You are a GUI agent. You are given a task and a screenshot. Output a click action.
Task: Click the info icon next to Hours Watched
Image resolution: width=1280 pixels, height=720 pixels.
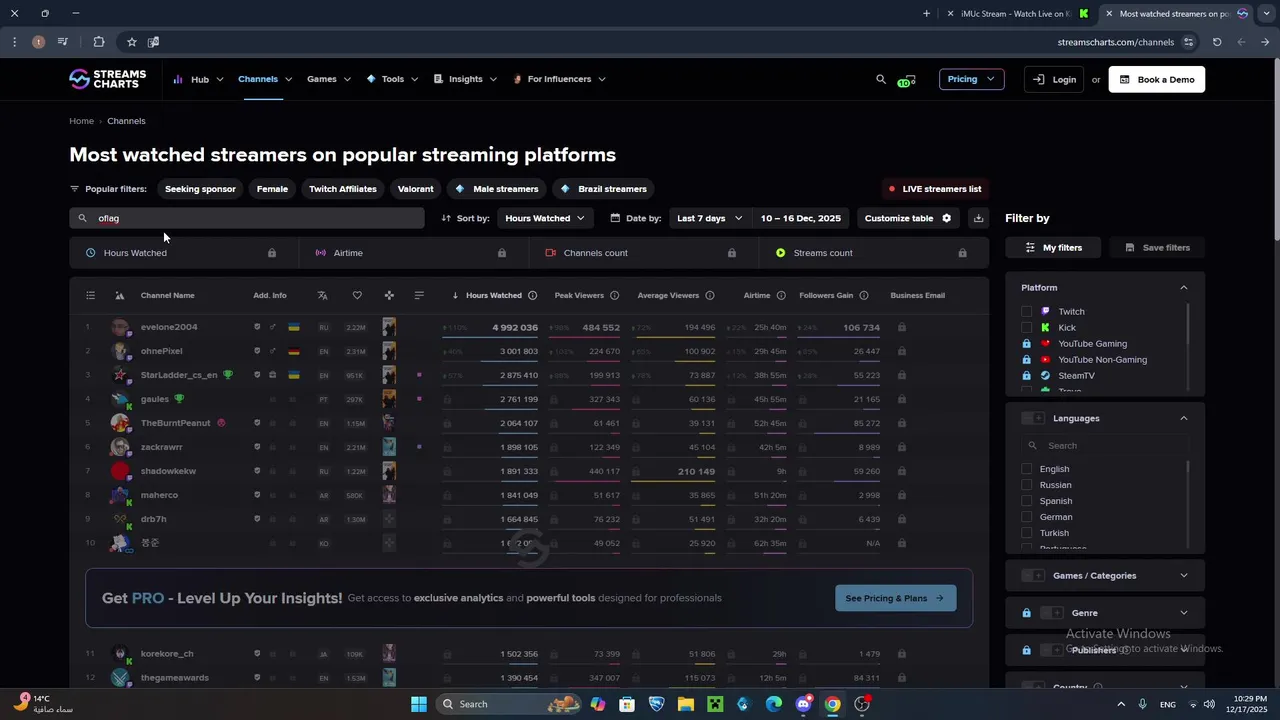tap(532, 295)
